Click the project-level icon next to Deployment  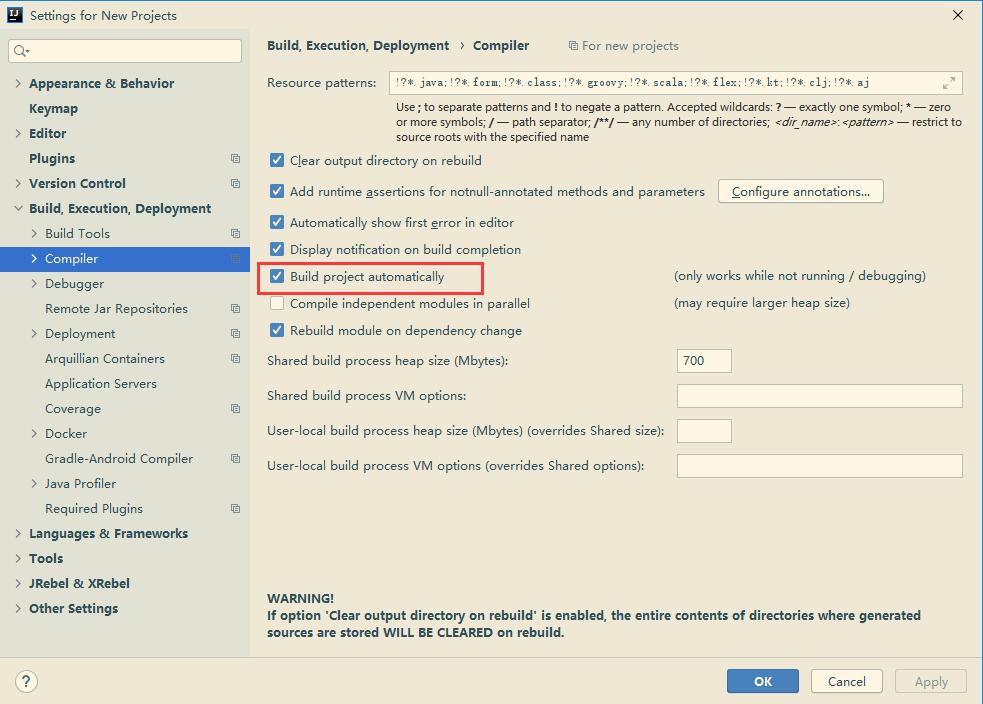pos(235,334)
